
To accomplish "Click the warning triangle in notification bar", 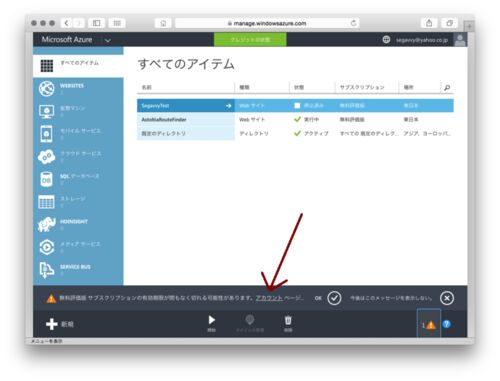I will coord(51,298).
